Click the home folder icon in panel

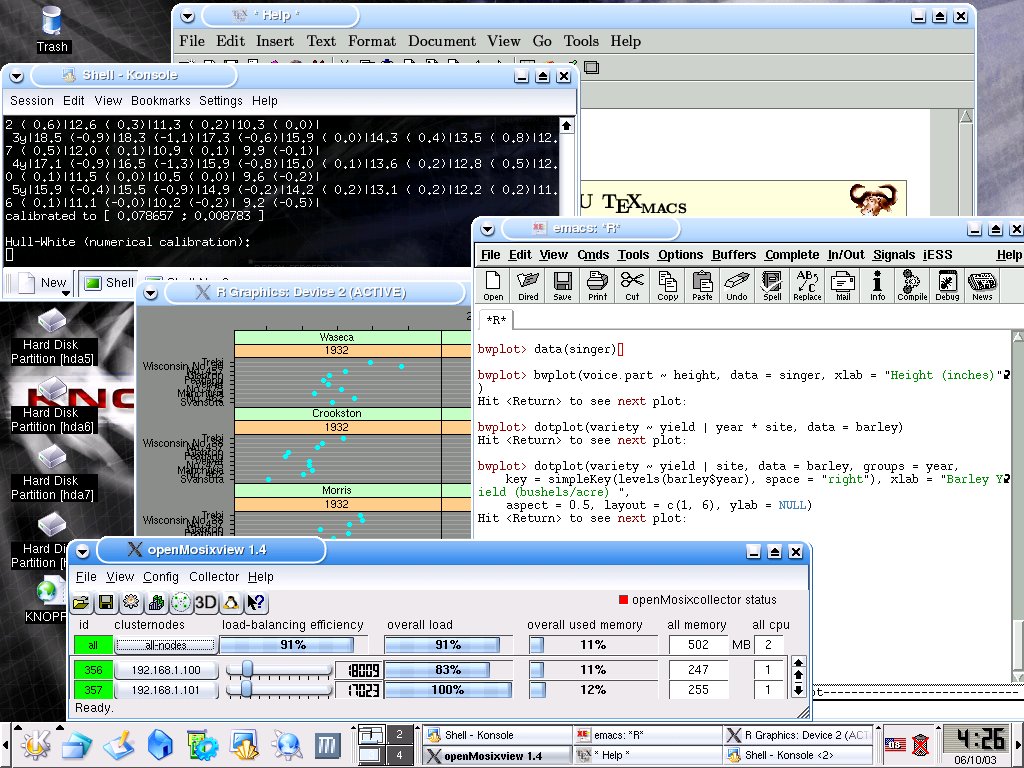(x=160, y=745)
